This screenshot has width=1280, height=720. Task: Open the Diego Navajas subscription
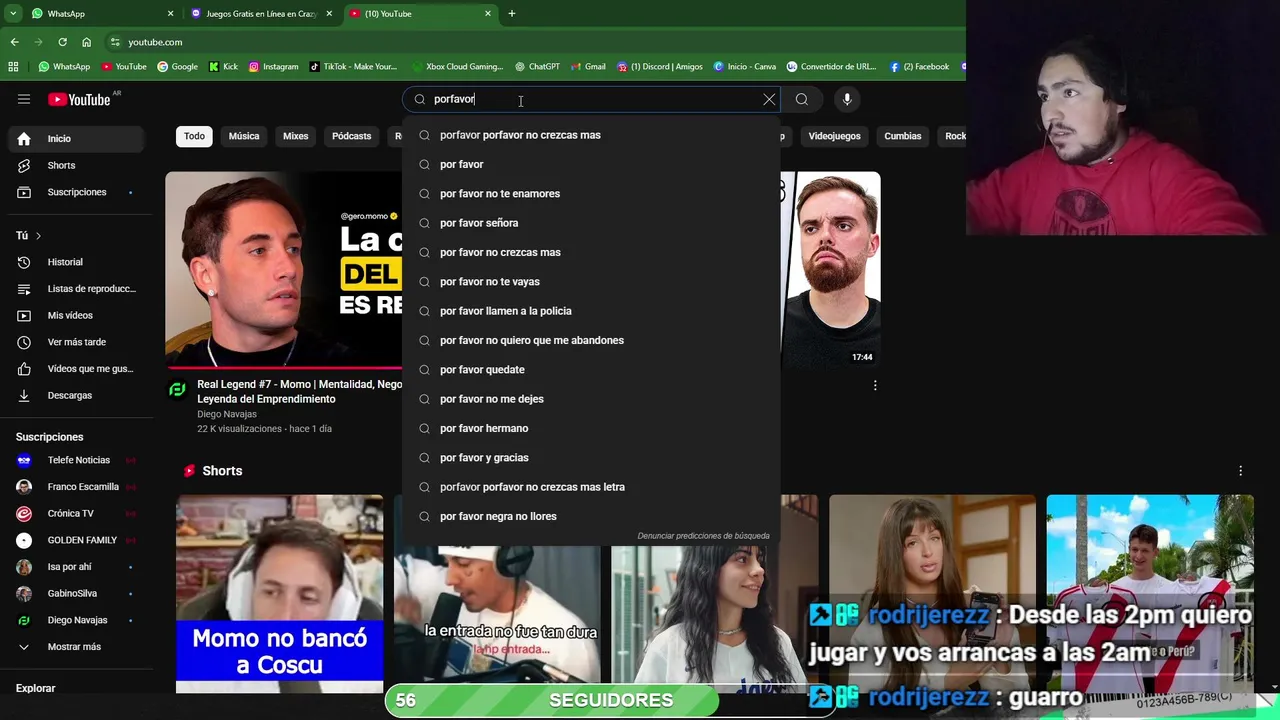click(x=76, y=620)
